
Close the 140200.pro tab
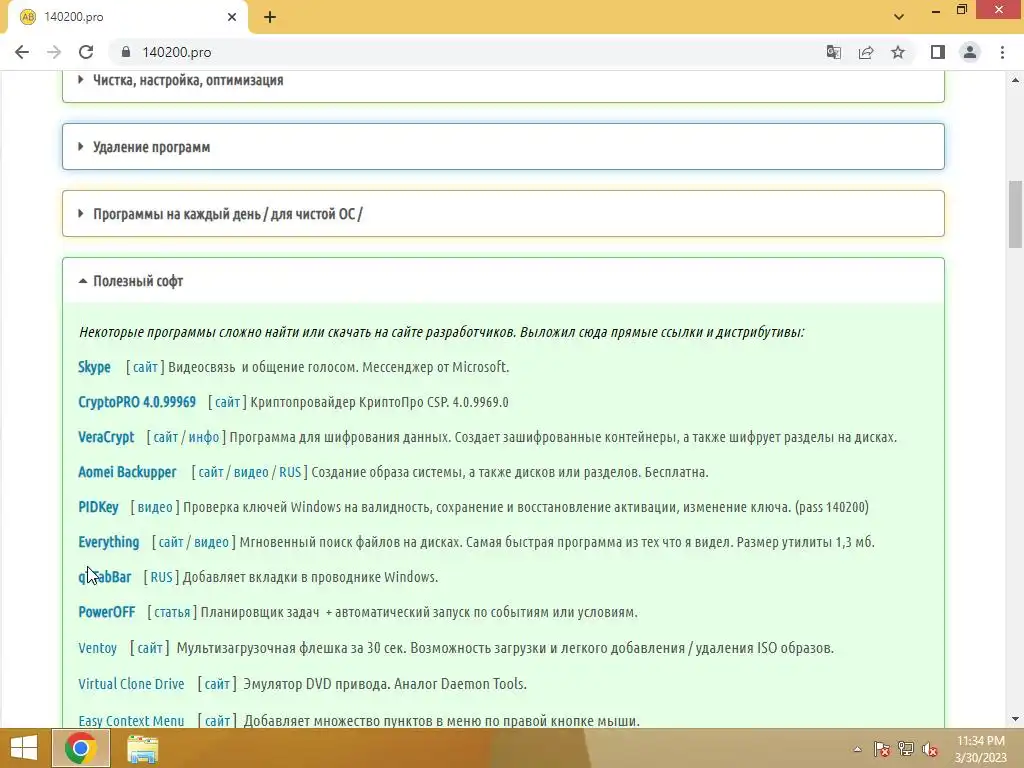coord(232,17)
